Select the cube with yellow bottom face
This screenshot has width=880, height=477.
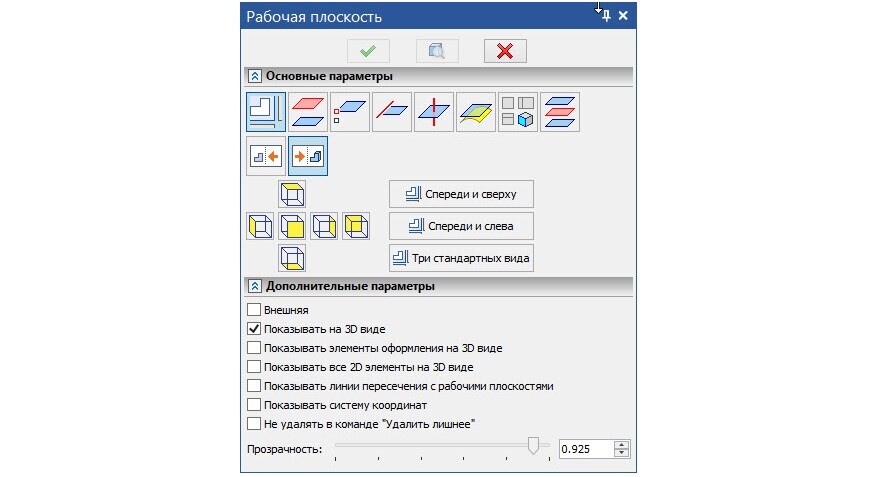[292, 258]
